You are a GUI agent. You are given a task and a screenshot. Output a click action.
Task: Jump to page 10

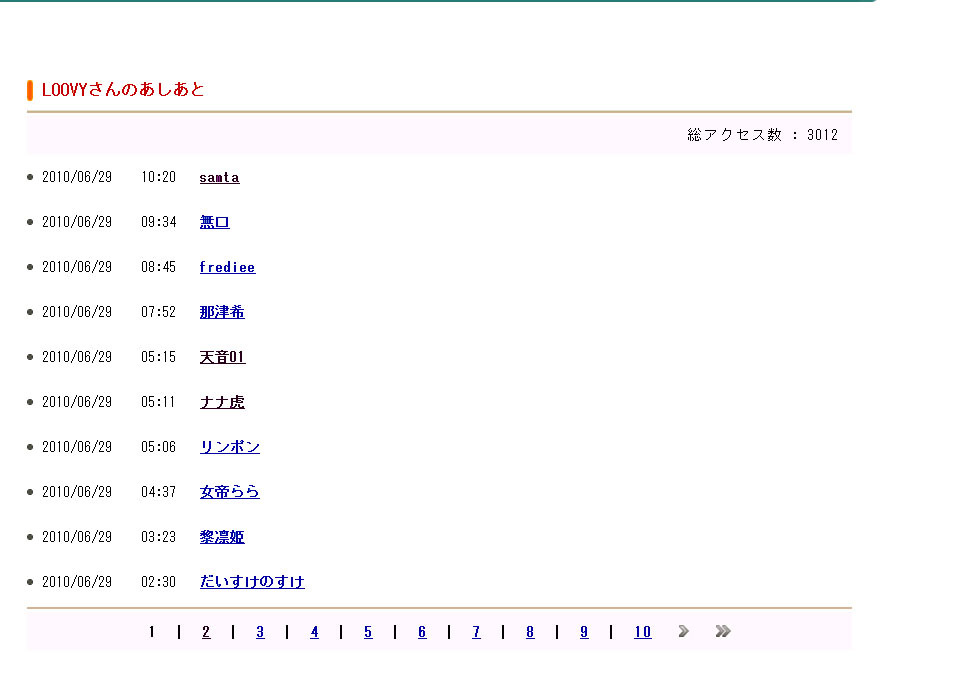pyautogui.click(x=642, y=632)
